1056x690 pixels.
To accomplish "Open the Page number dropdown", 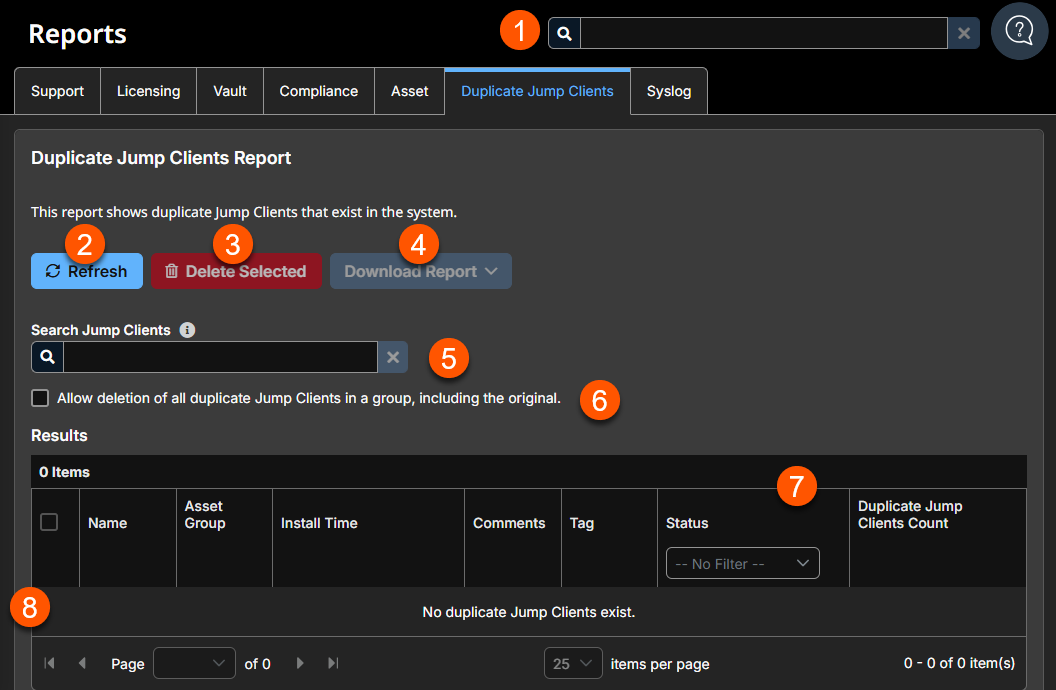I will pyautogui.click(x=195, y=663).
